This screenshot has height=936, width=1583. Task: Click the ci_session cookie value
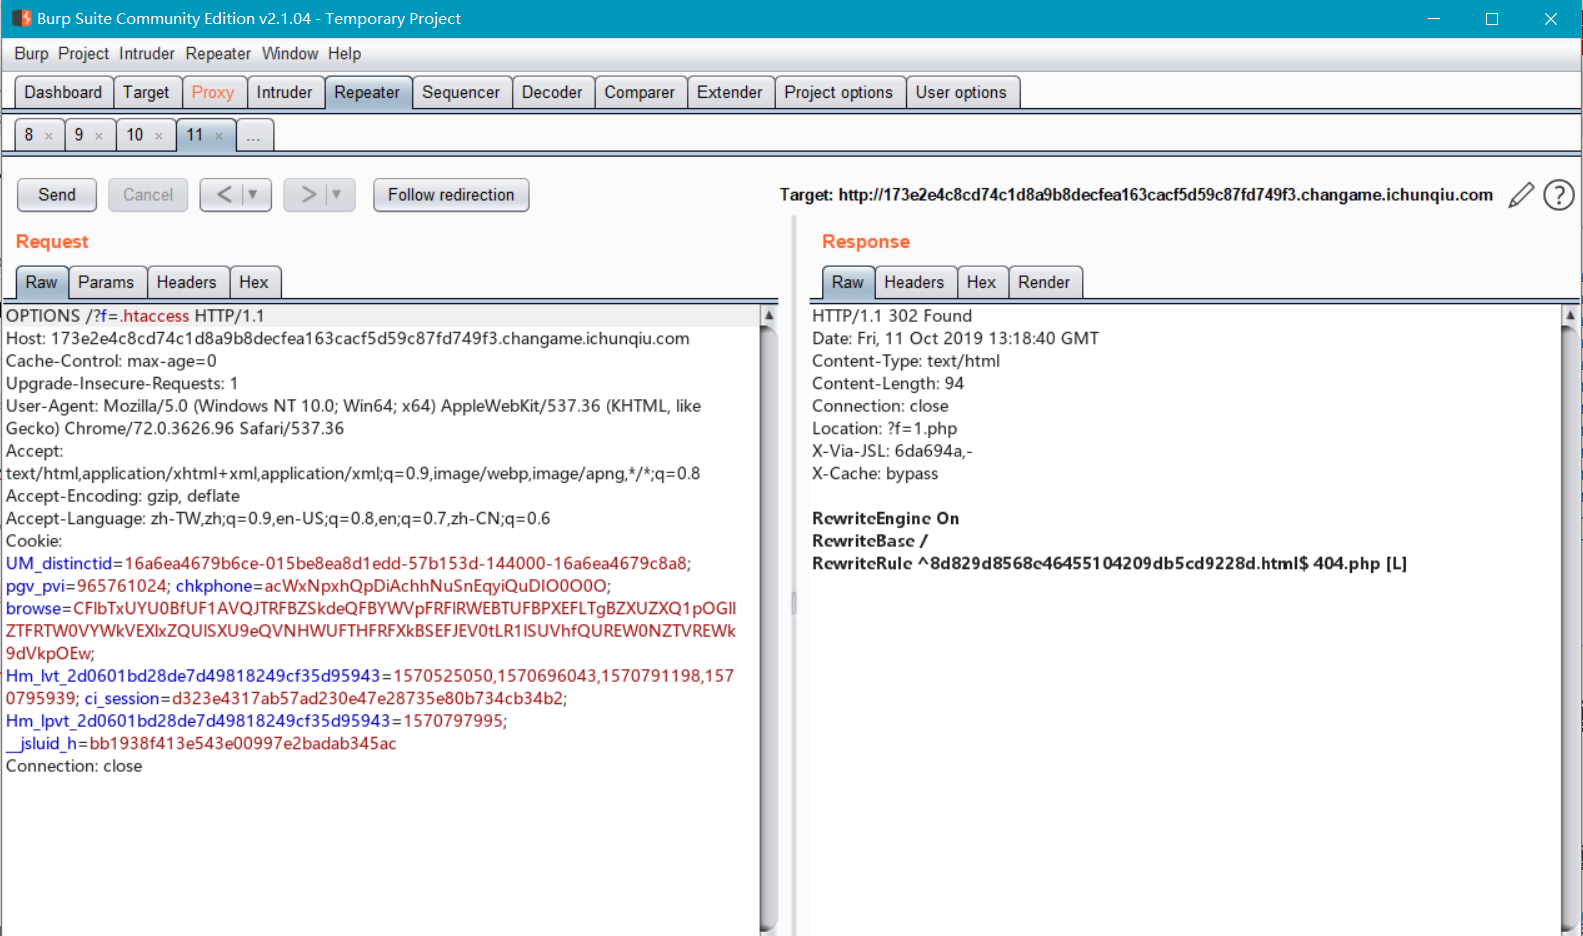[368, 699]
